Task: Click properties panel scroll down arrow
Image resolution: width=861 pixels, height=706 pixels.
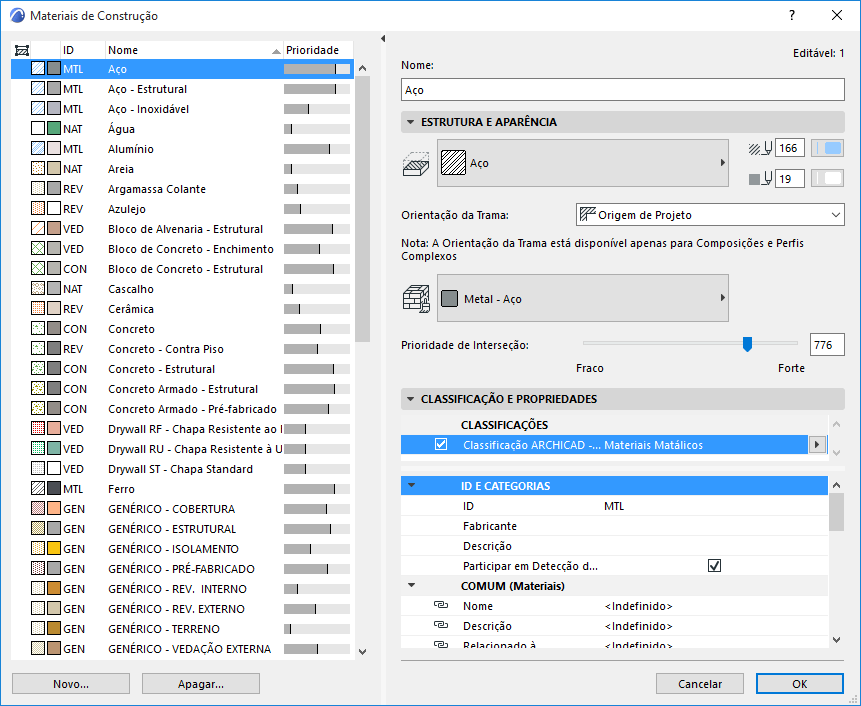Action: click(836, 639)
